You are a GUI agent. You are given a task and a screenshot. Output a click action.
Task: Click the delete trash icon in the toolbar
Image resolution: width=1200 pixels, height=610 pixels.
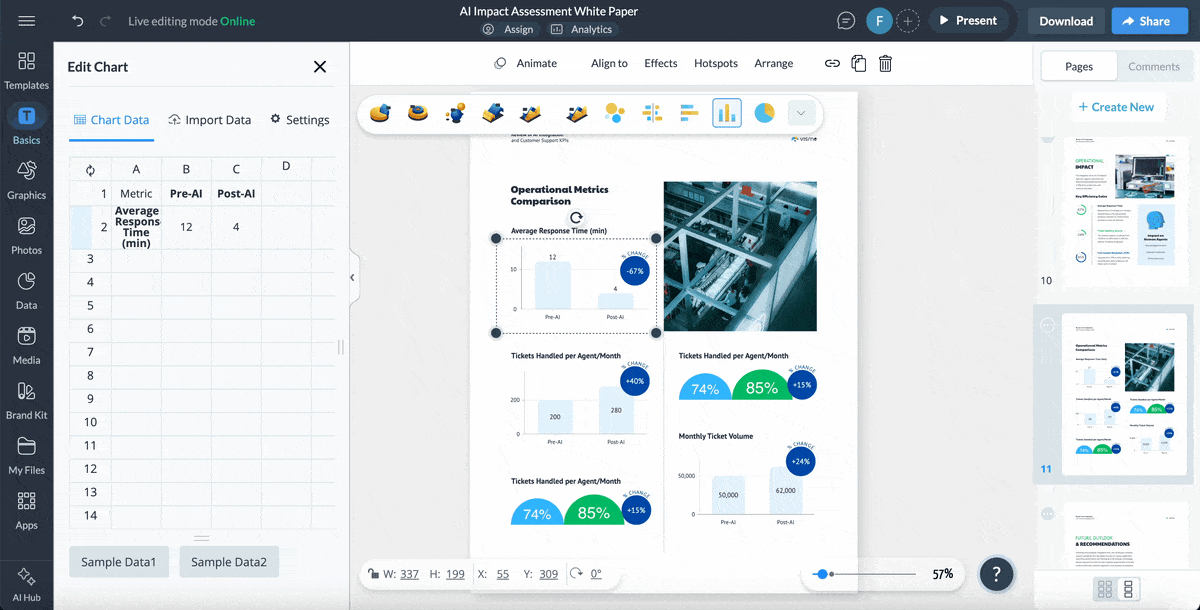coord(885,63)
